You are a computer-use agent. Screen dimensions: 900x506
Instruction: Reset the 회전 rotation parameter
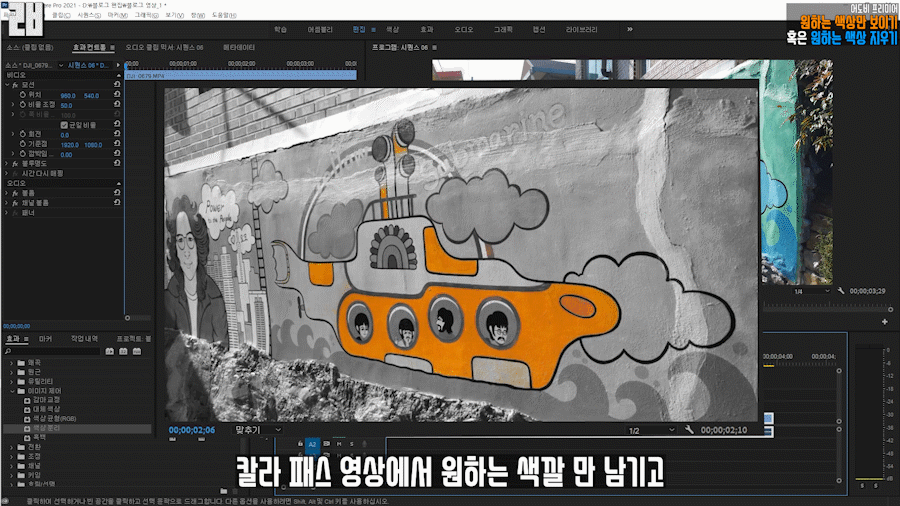point(117,134)
